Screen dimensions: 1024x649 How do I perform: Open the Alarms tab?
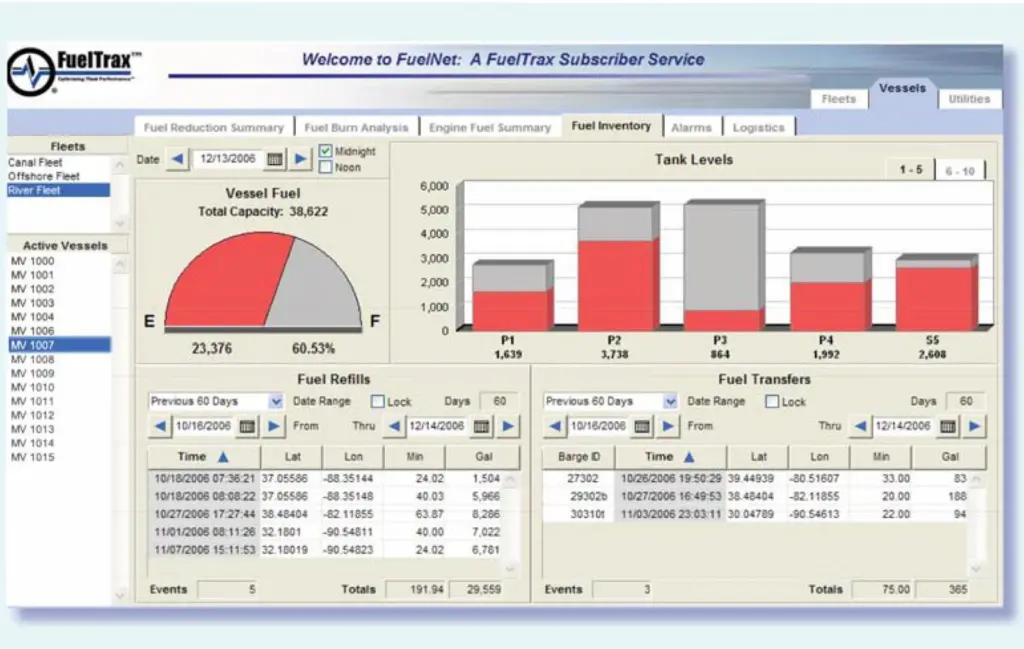(691, 127)
